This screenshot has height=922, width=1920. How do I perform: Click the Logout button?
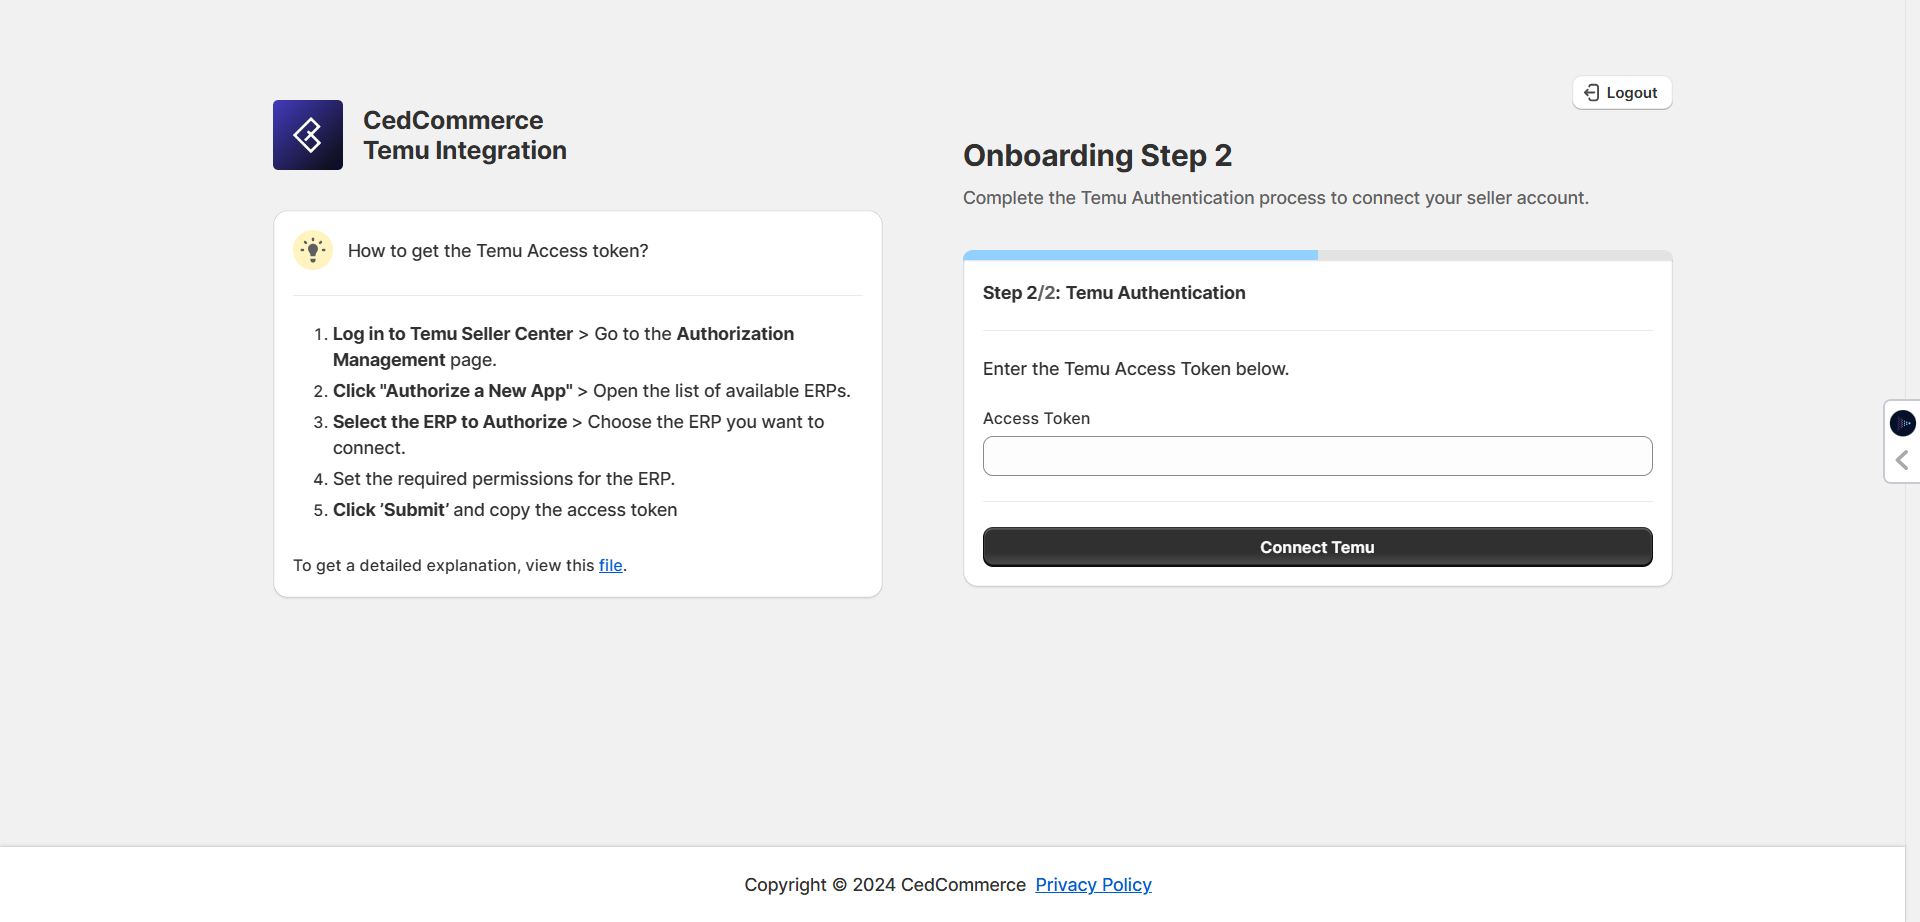coord(1622,93)
